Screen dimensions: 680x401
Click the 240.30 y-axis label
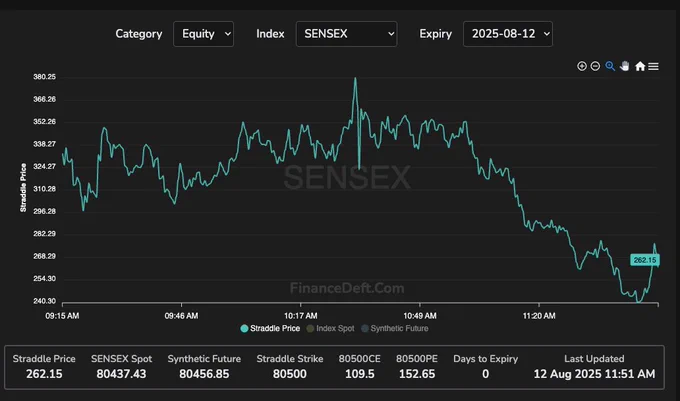44,301
